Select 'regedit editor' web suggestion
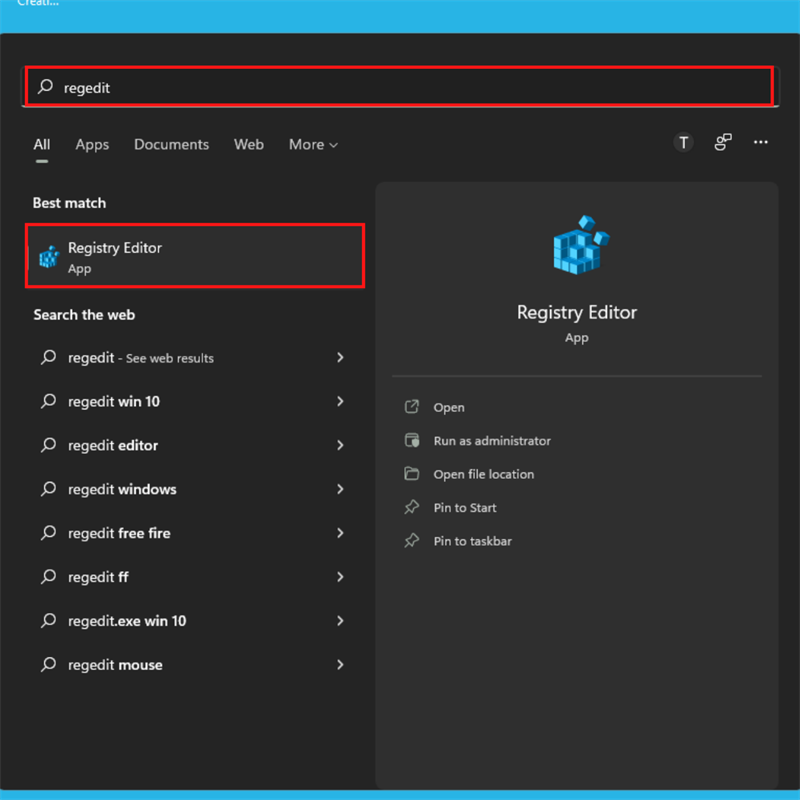The width and height of the screenshot is (800, 800). tap(195, 445)
